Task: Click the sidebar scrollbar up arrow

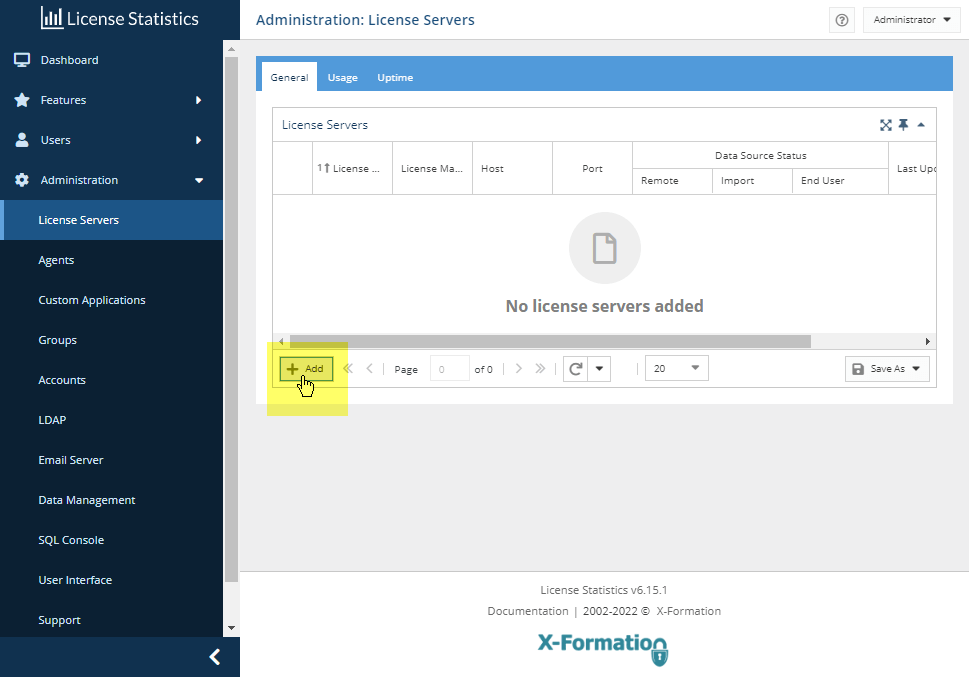Action: pos(231,49)
